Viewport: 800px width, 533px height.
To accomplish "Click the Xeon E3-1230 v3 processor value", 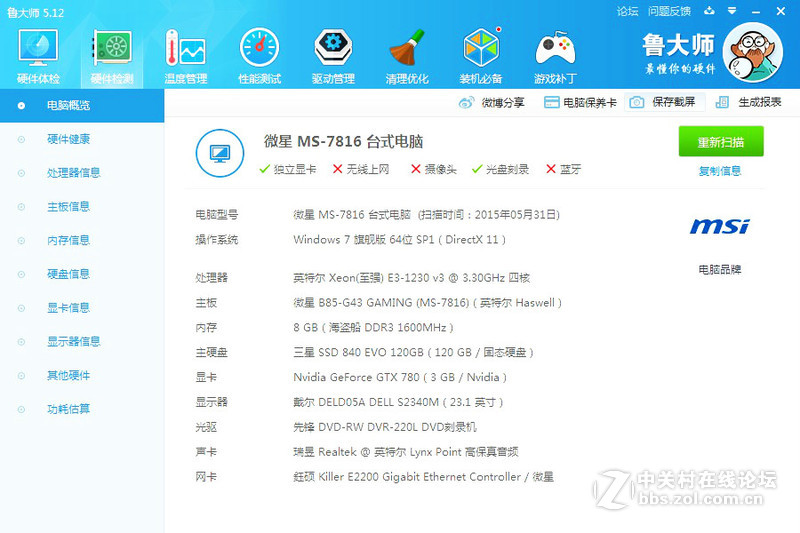I will (x=412, y=277).
